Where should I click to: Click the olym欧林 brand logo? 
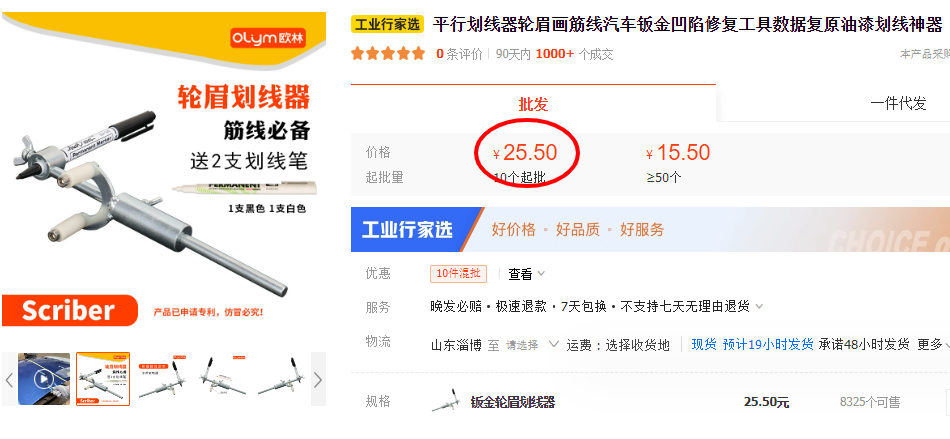[268, 39]
